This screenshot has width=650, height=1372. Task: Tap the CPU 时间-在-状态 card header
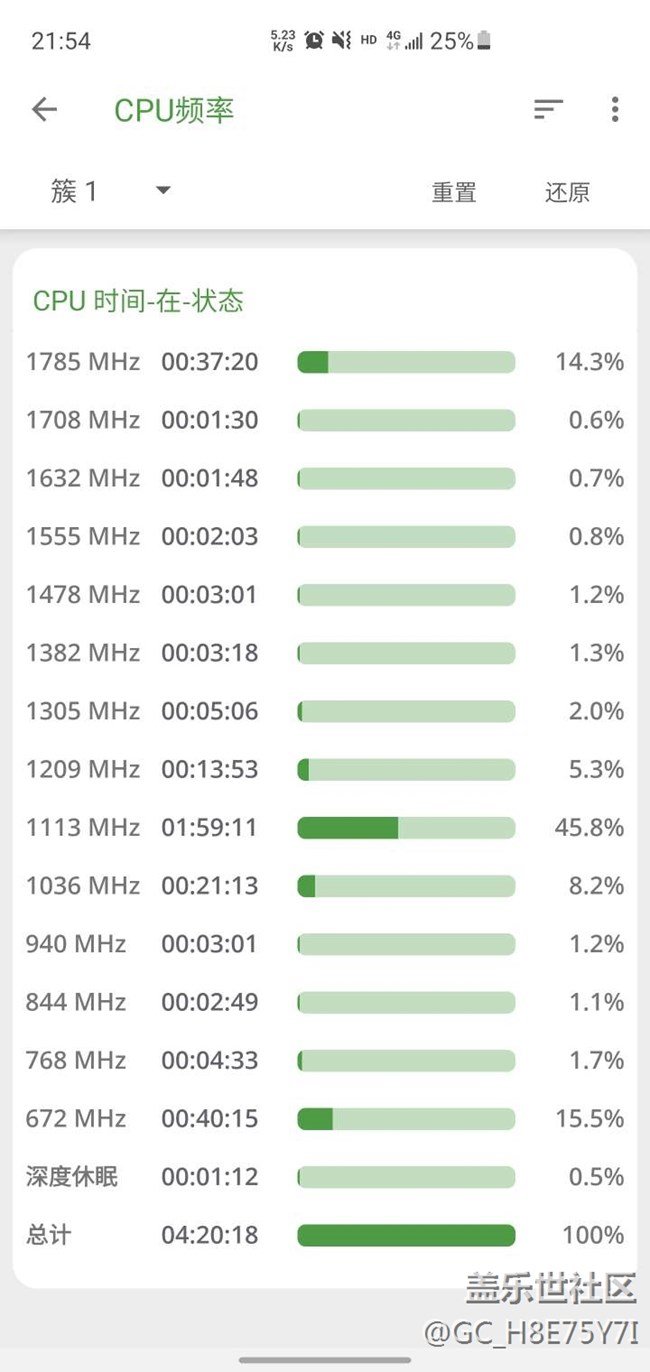pos(138,301)
